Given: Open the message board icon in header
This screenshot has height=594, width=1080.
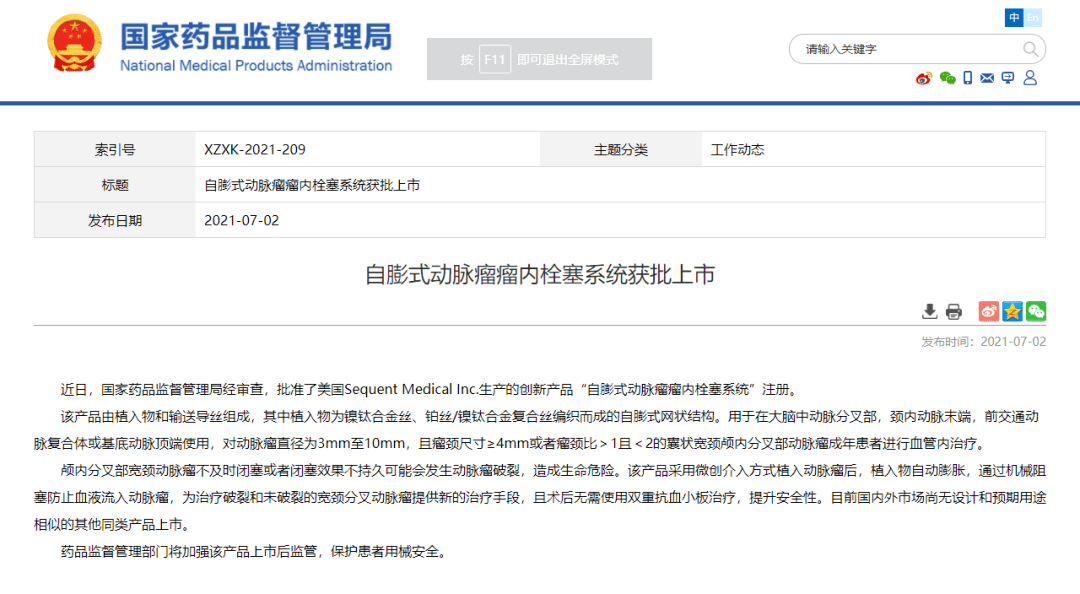Looking at the screenshot, I should pos(1008,79).
